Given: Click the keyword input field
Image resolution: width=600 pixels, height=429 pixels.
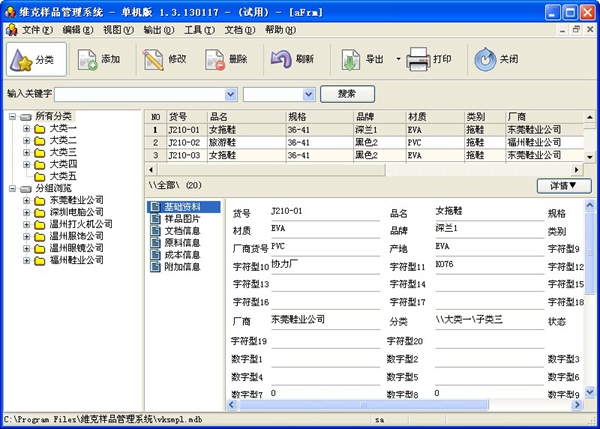Looking at the screenshot, I should click(x=140, y=94).
